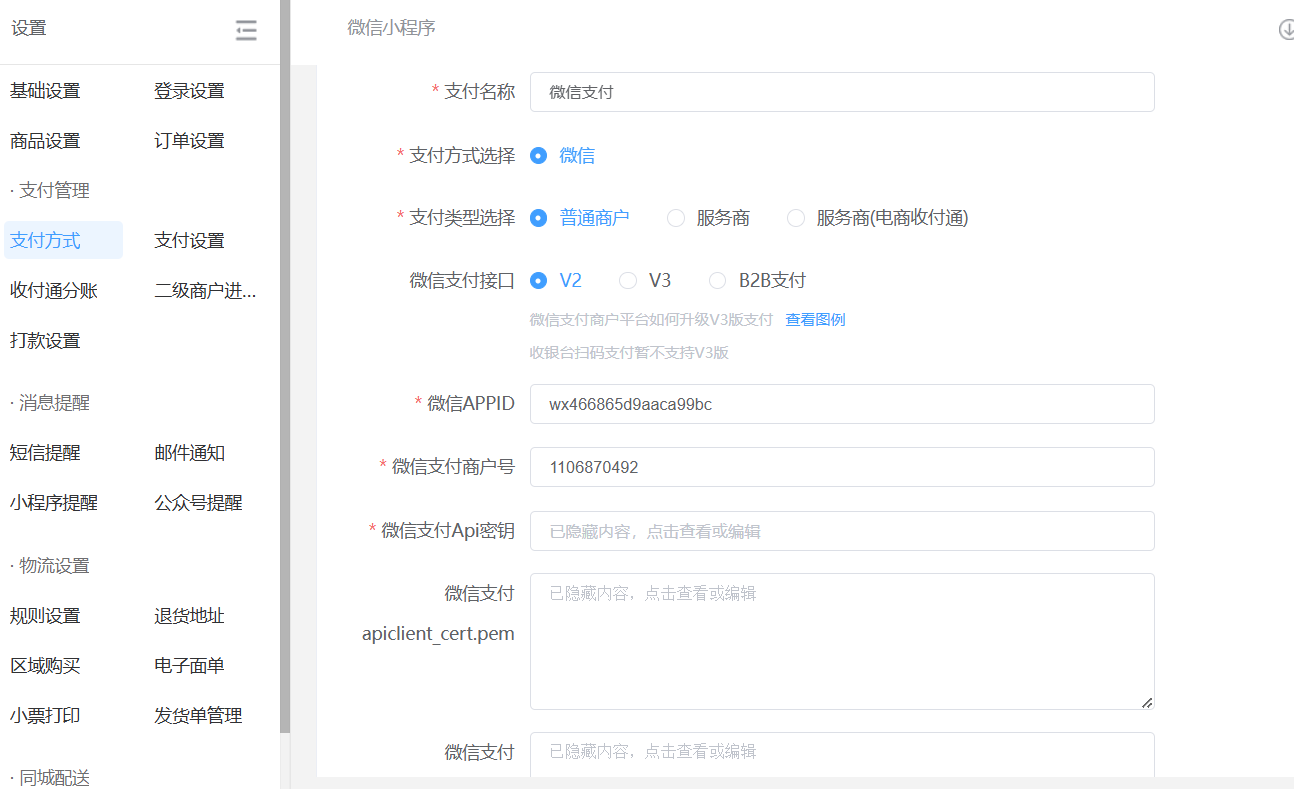Open the 查看图例 link
Viewport: 1294px width, 789px height.
click(815, 320)
